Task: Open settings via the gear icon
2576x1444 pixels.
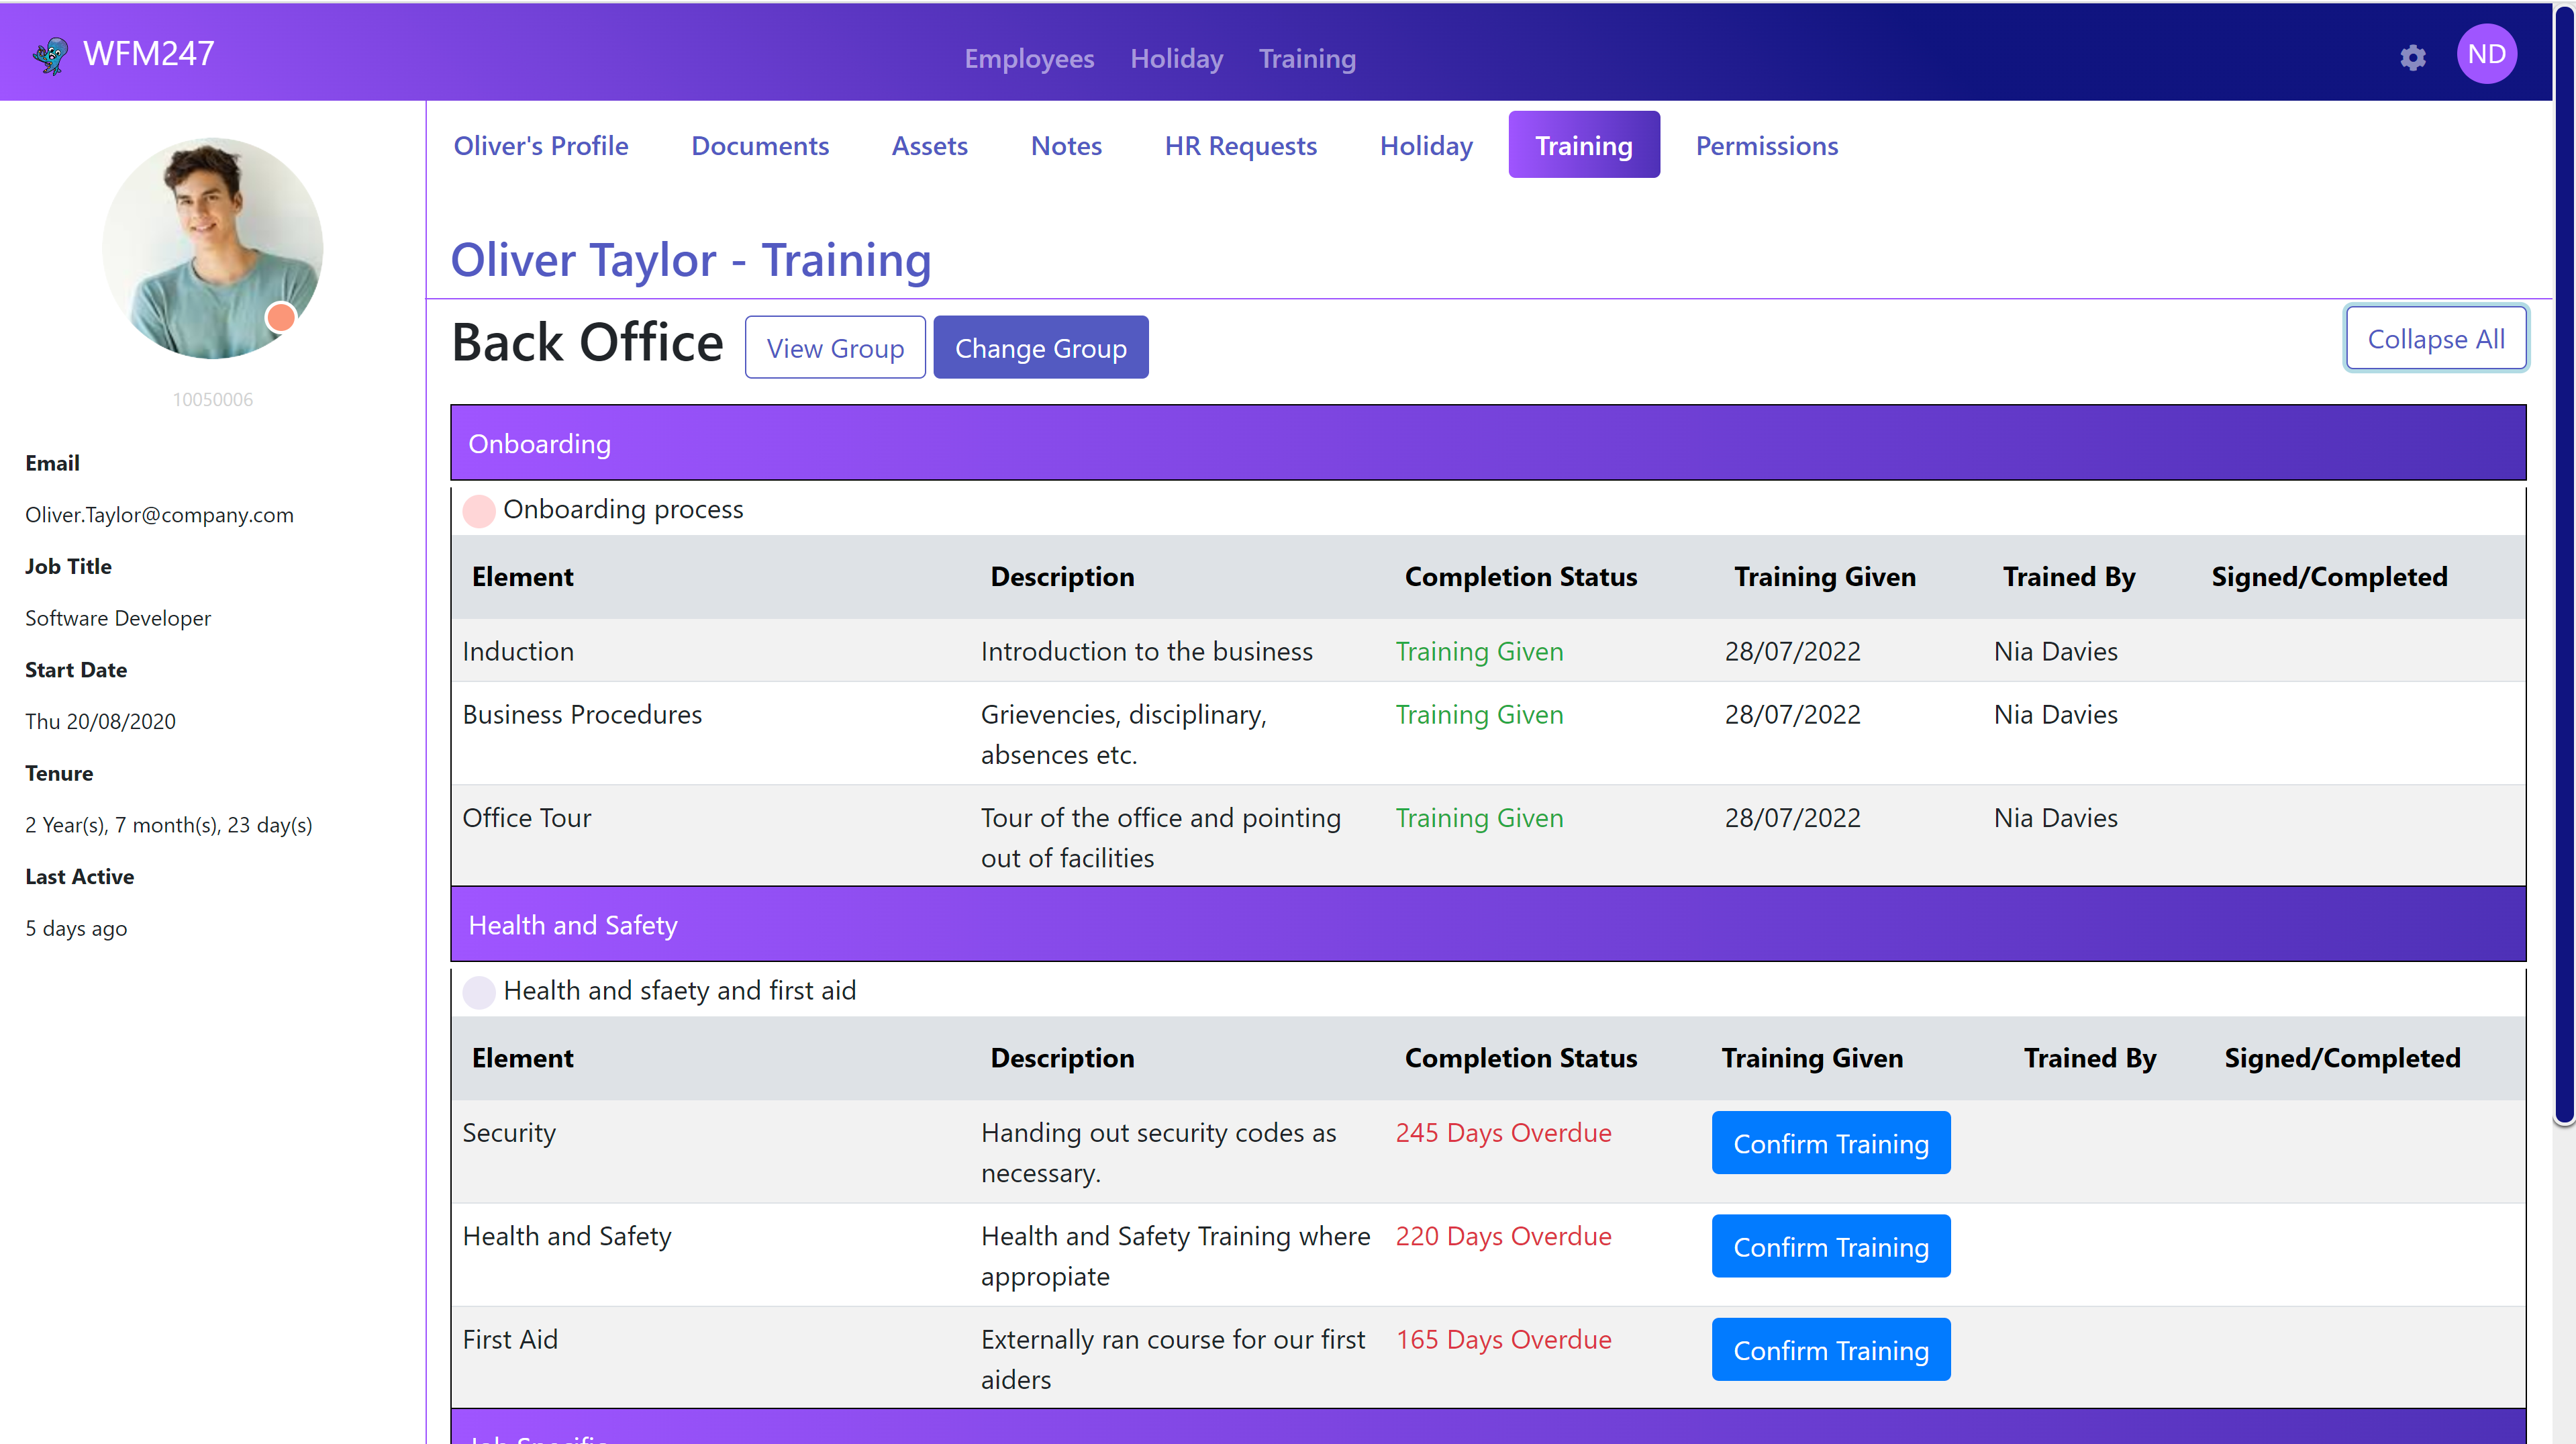Action: [2413, 58]
